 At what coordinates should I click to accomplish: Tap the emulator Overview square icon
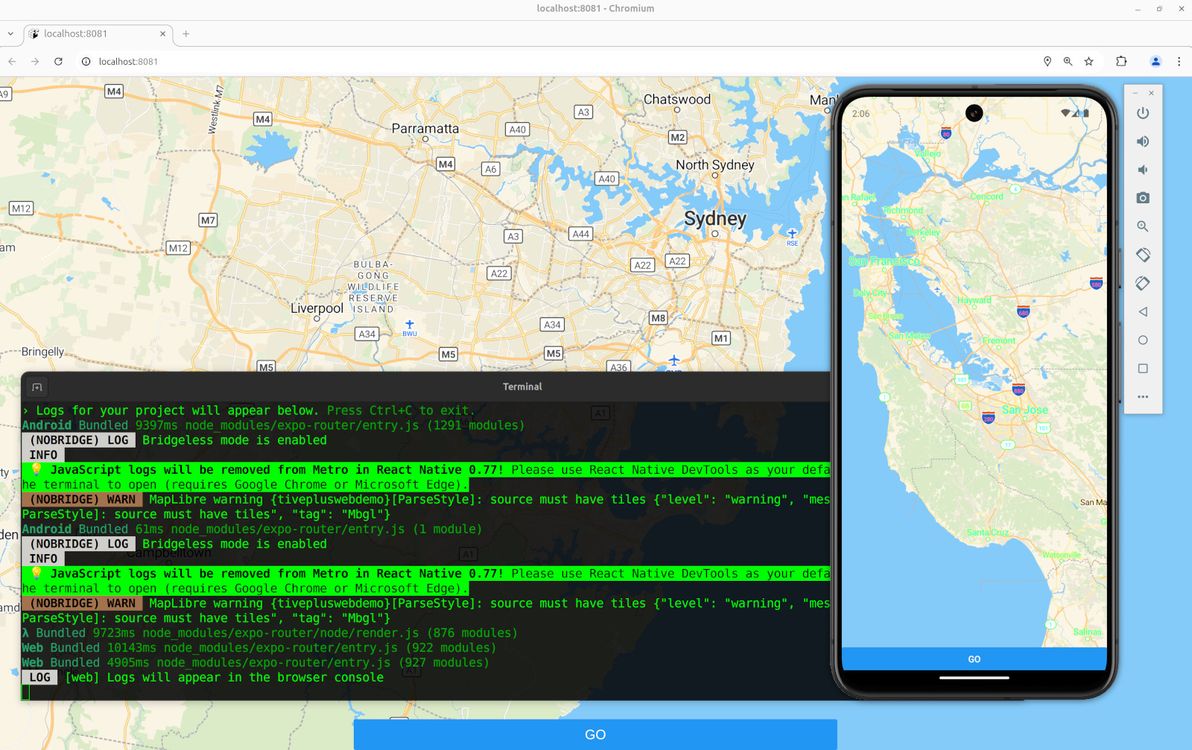(1143, 369)
